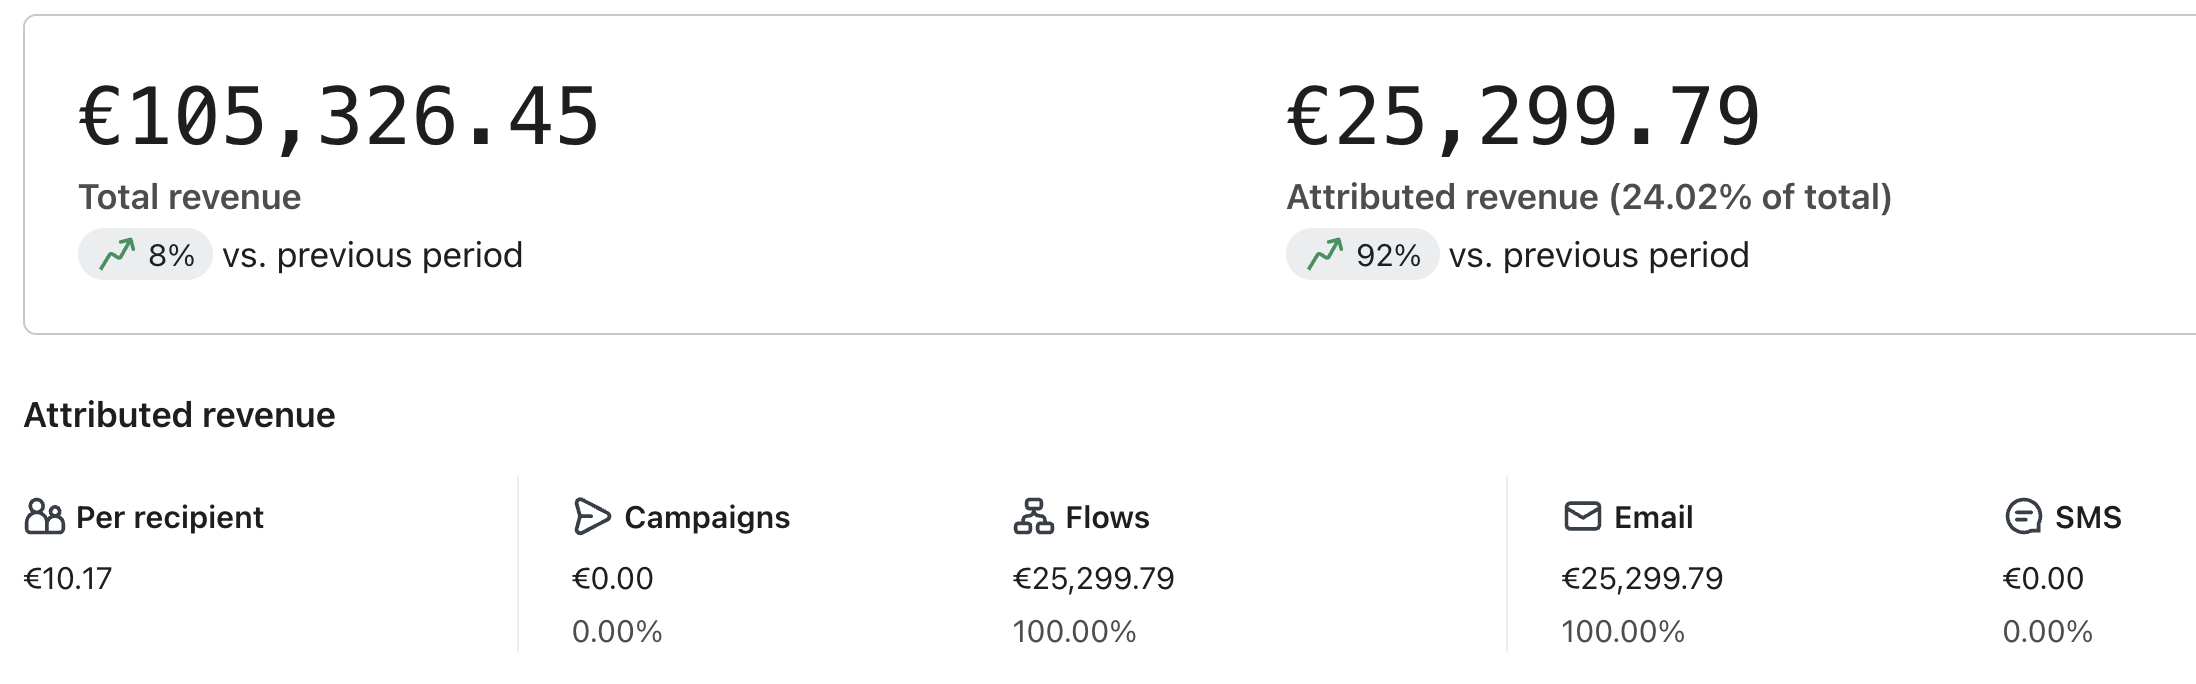The height and width of the screenshot is (684, 2196).
Task: Click the Campaigns paper plane icon
Action: [x=591, y=517]
